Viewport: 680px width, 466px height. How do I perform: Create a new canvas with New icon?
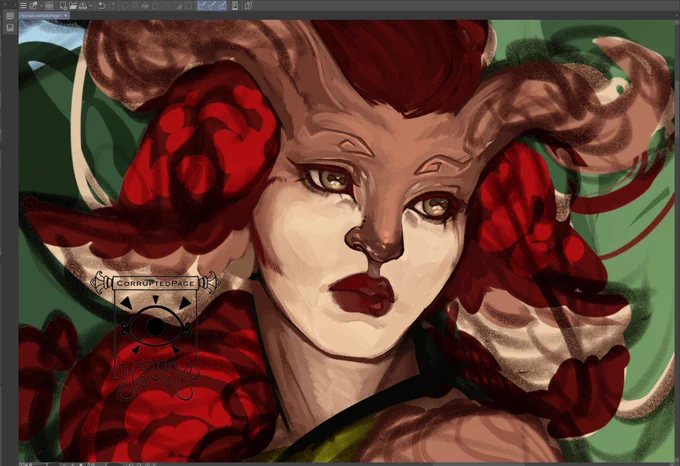tap(63, 6)
